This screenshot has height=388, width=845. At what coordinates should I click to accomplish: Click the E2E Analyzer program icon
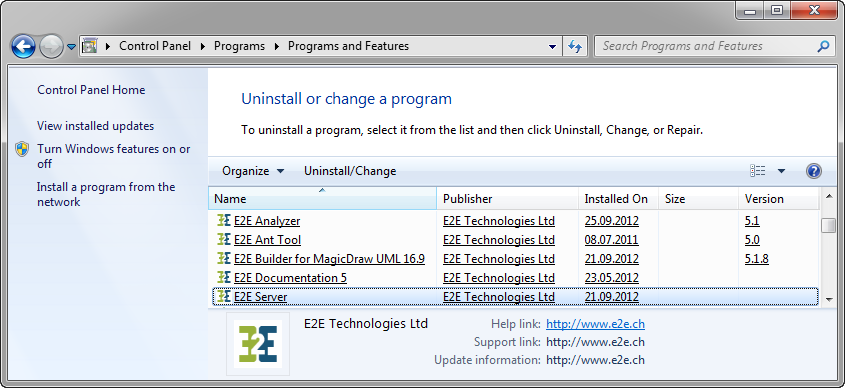point(224,220)
